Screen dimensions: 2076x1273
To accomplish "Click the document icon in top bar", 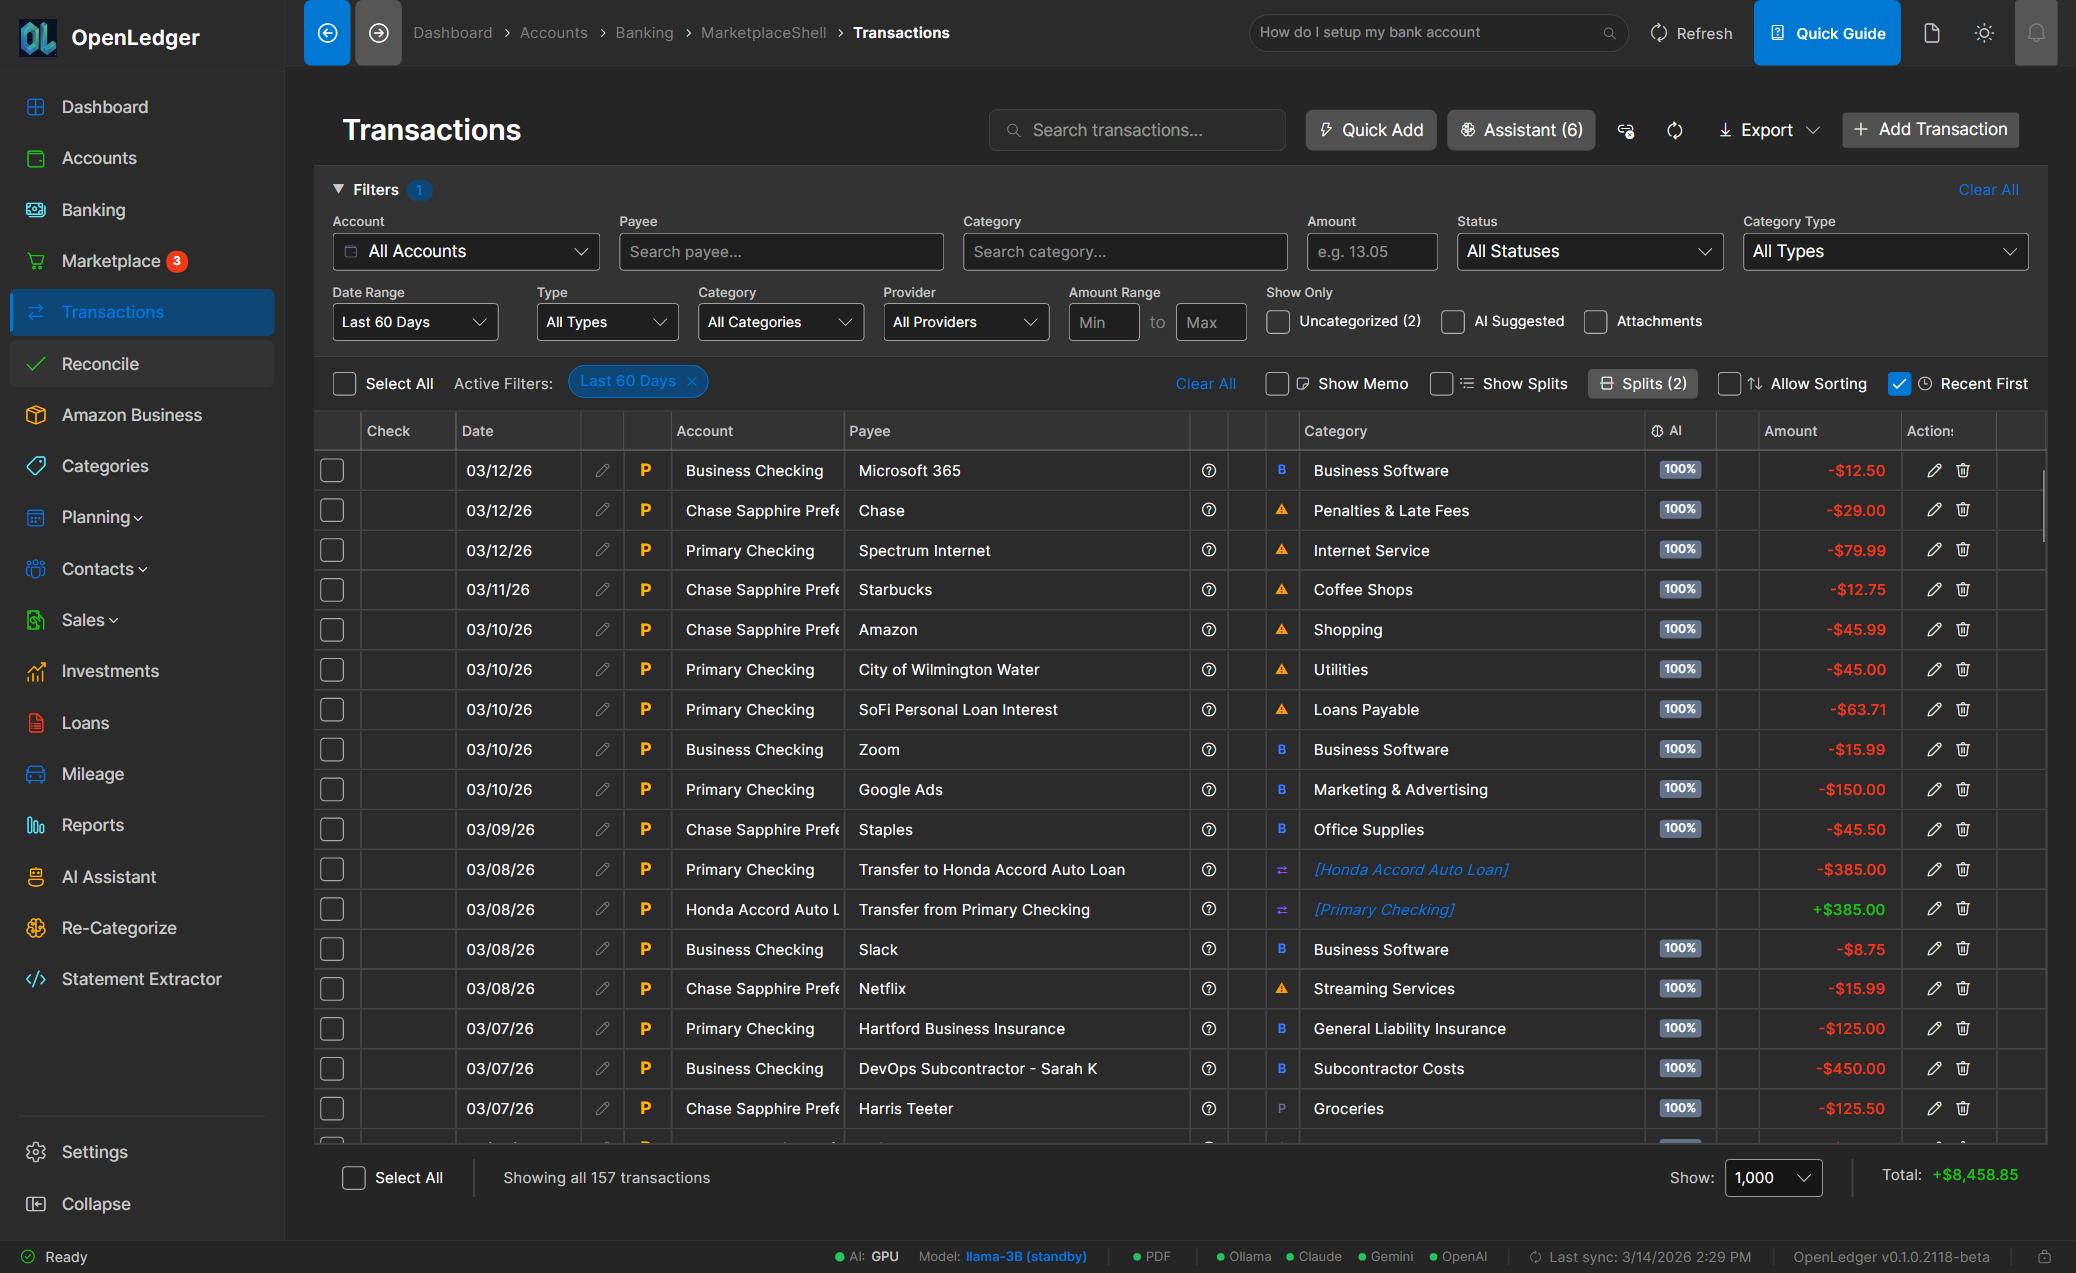I will coord(1932,33).
